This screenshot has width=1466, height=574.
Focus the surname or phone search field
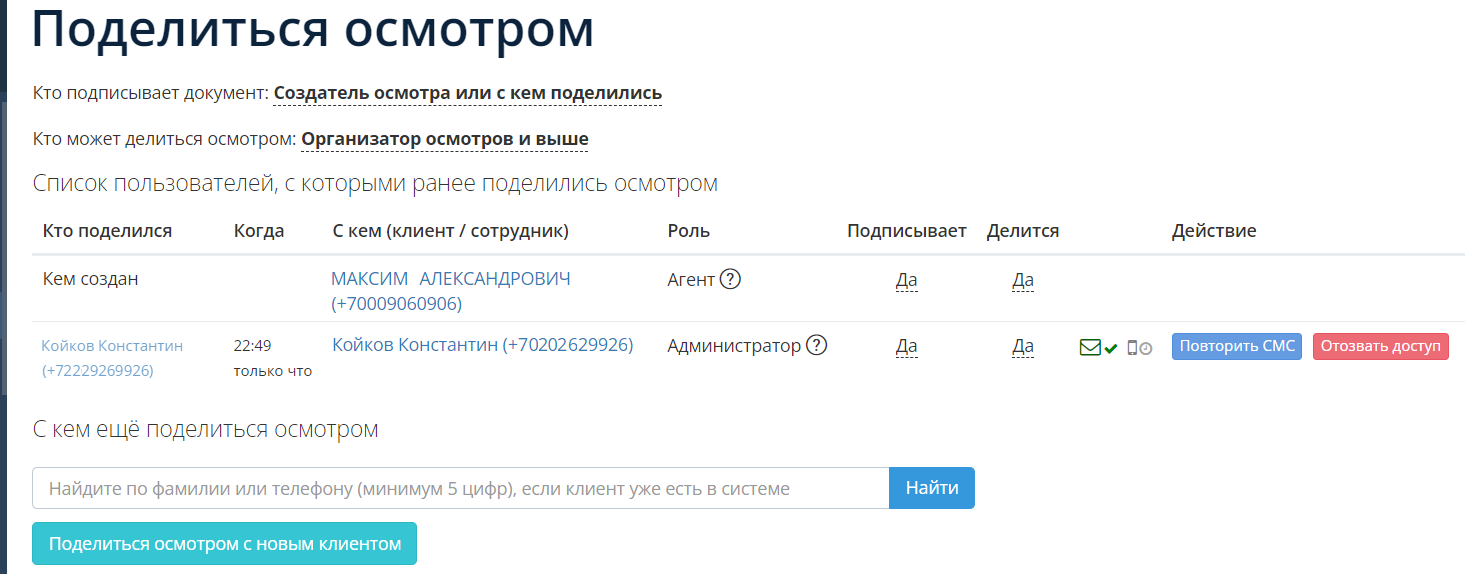[x=460, y=488]
